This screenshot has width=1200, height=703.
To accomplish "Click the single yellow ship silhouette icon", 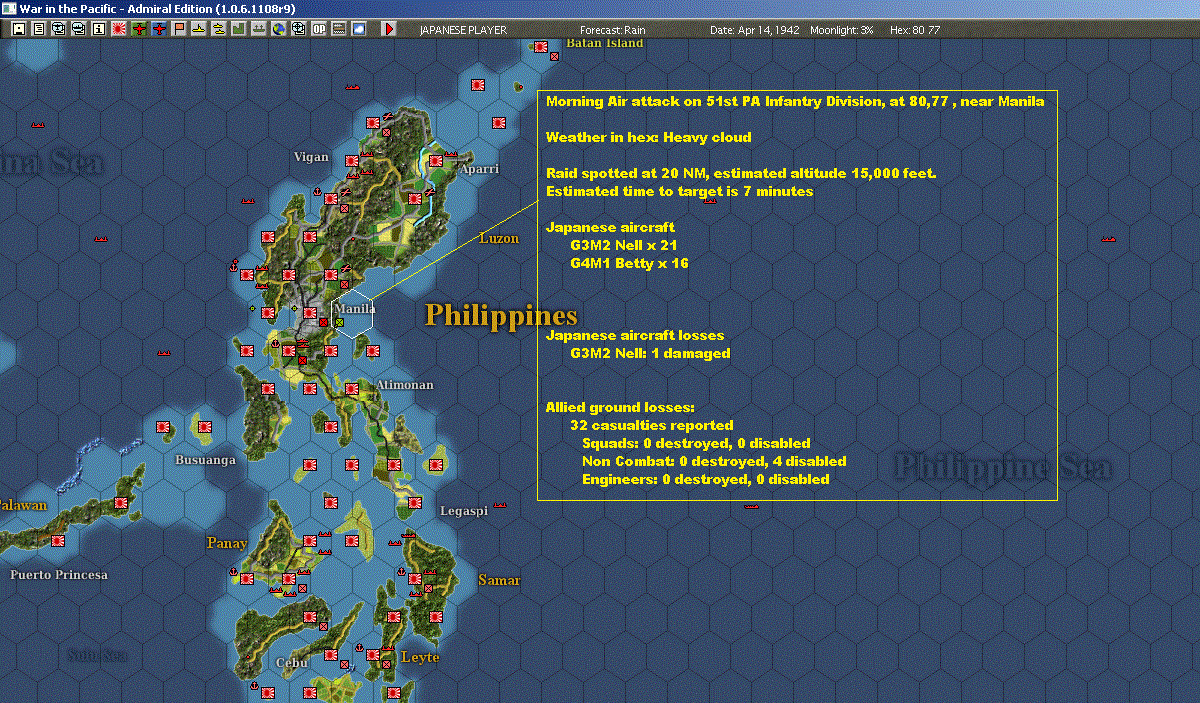I will pyautogui.click(x=199, y=29).
